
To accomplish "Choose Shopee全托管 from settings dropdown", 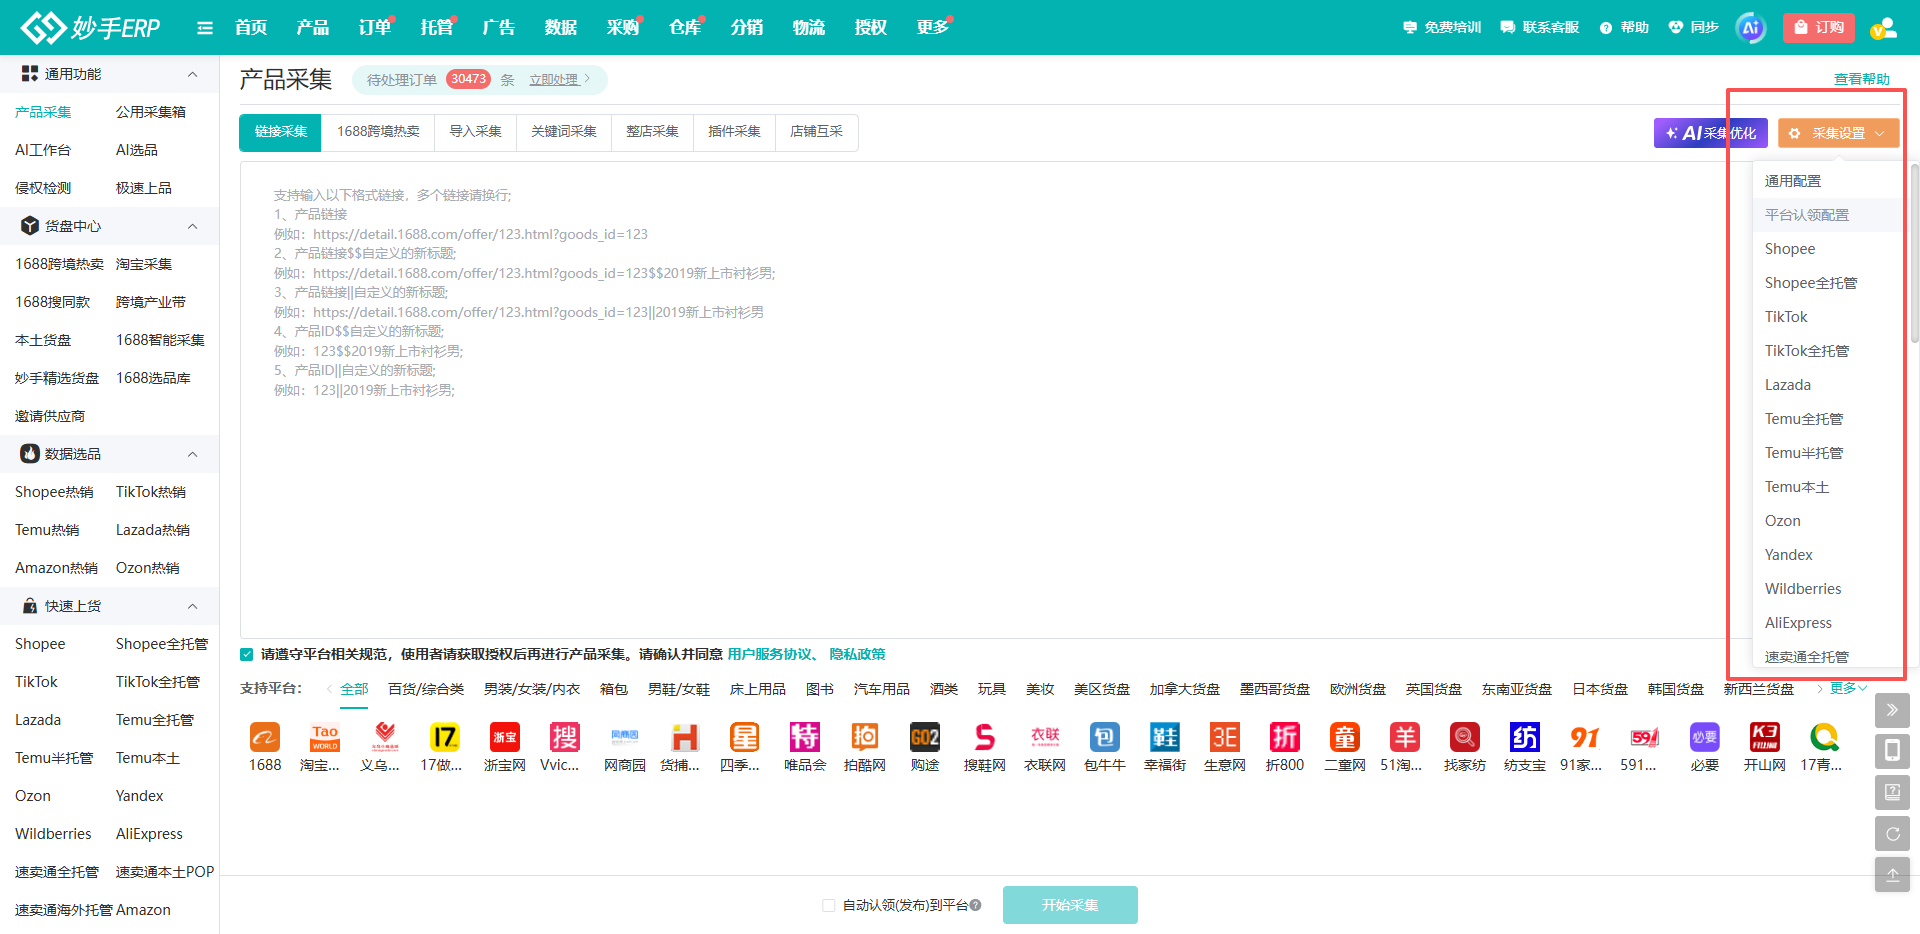I will pyautogui.click(x=1826, y=283).
